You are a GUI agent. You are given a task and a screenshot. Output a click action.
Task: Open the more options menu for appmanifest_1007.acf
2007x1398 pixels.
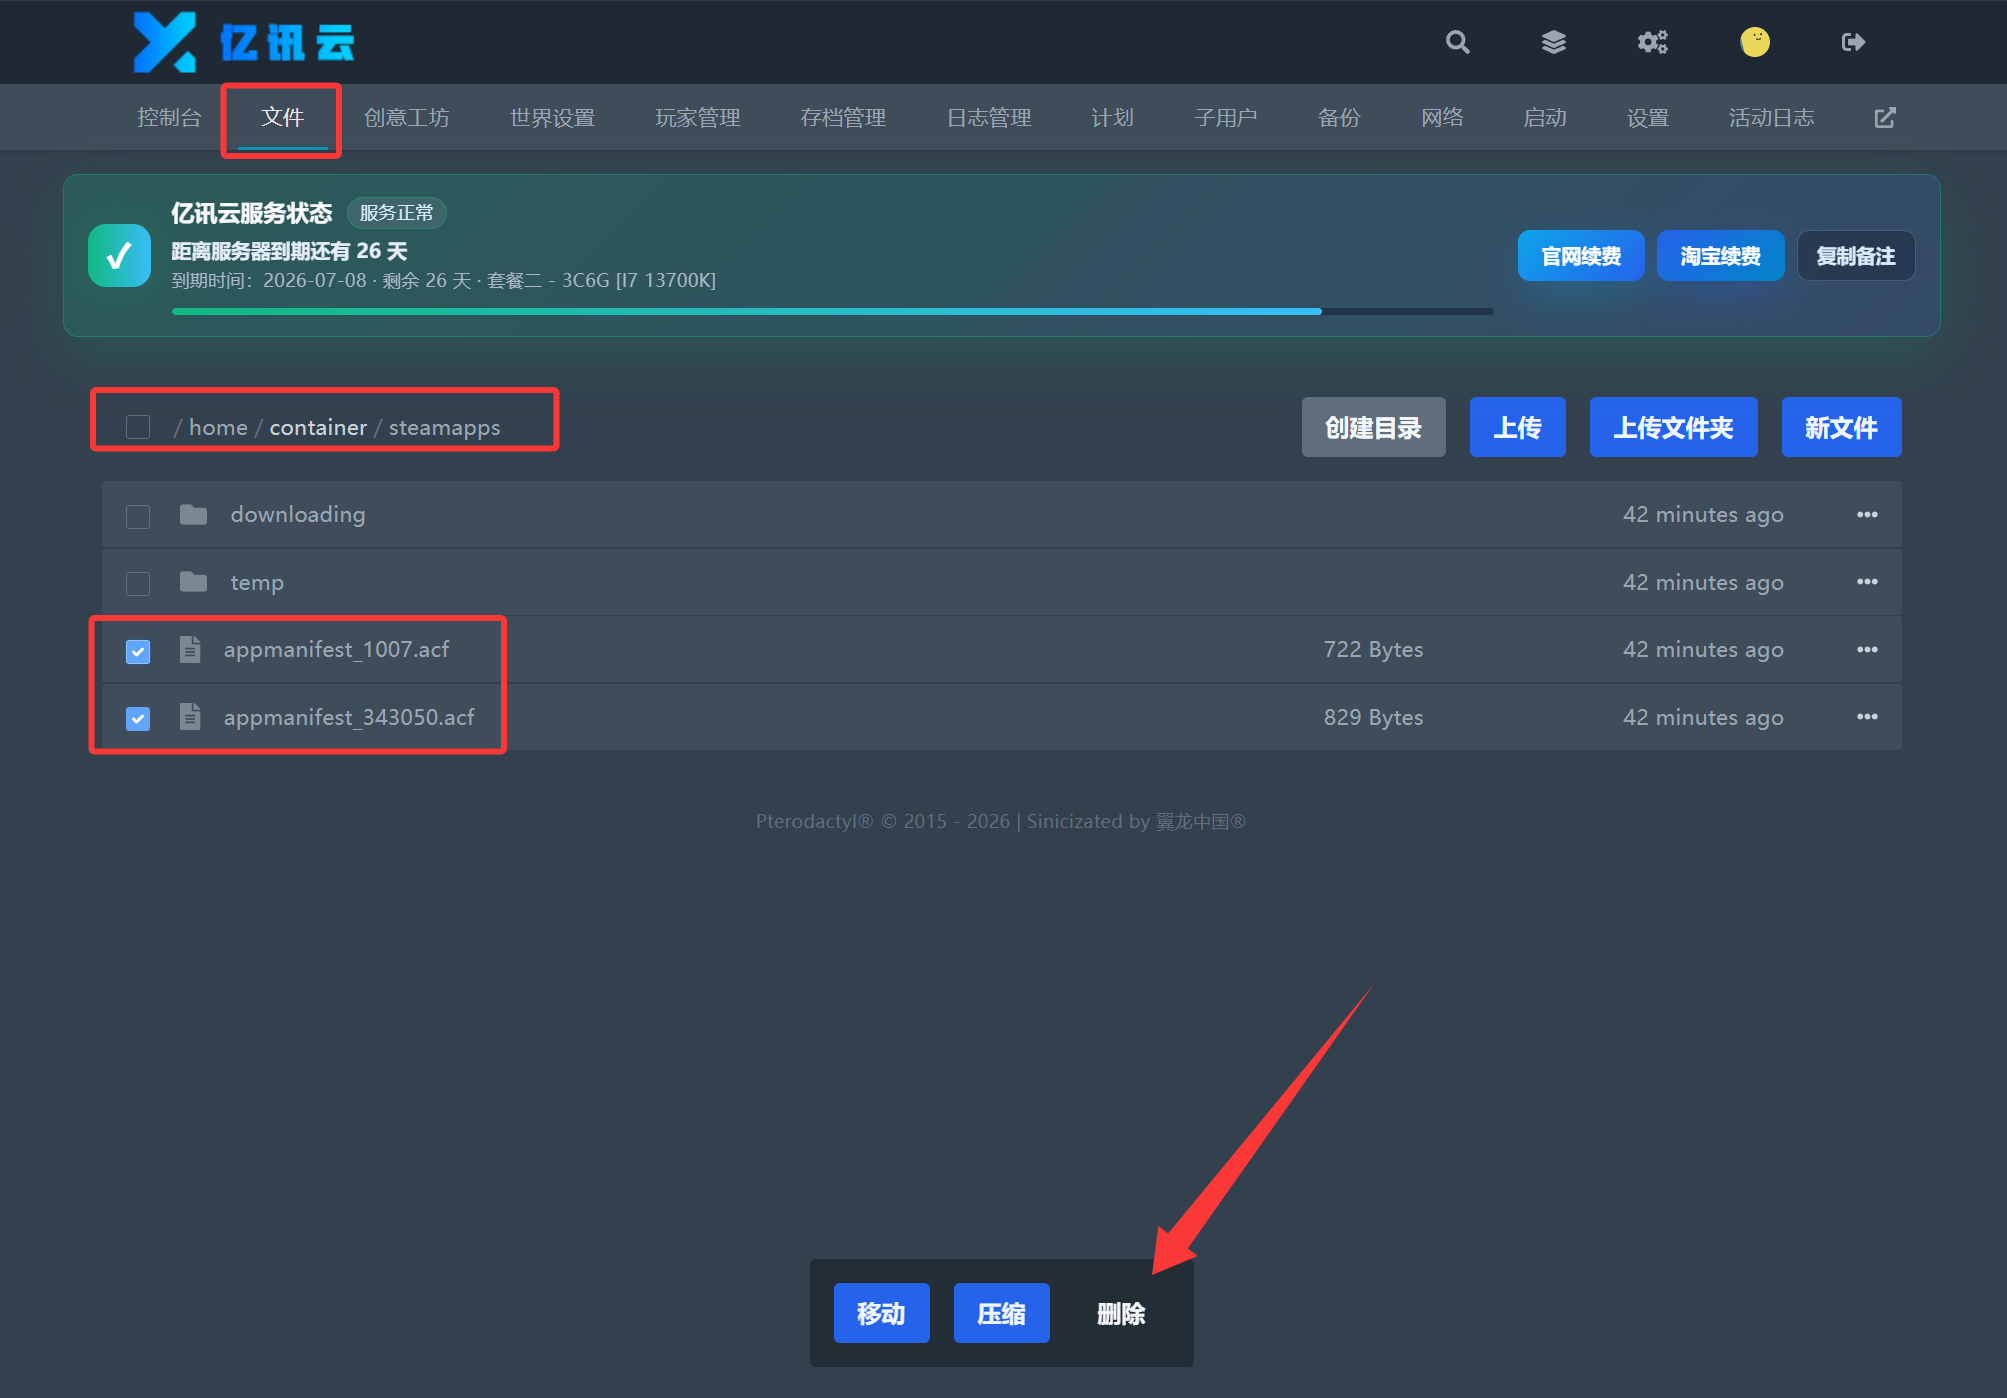[x=1867, y=649]
